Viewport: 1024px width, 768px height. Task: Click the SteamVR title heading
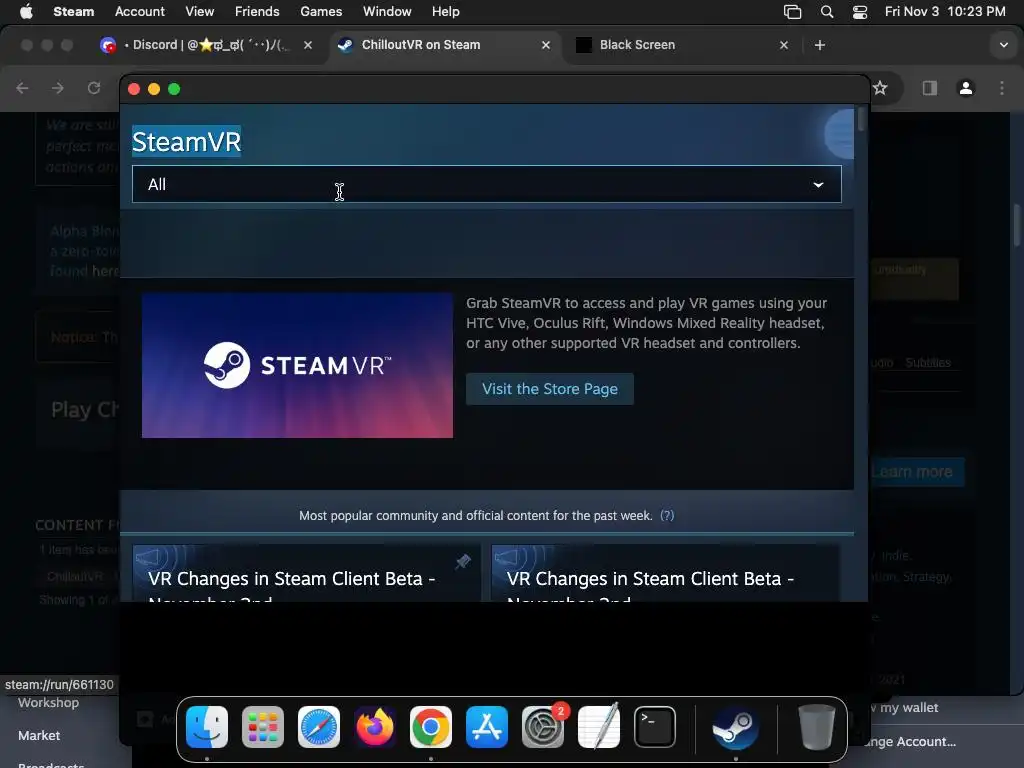tap(186, 142)
